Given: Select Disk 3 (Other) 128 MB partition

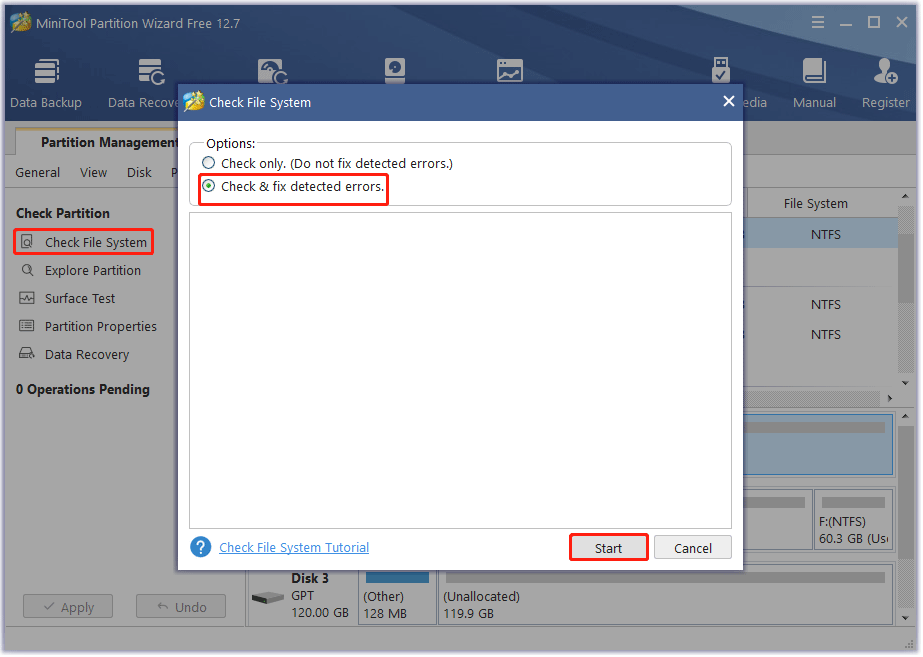Looking at the screenshot, I should pos(397,596).
